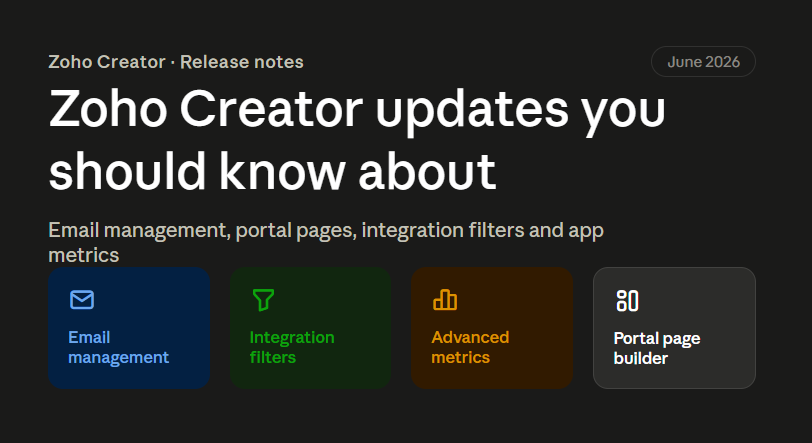Click the June 2026 date pill
812x443 pixels.
pyautogui.click(x=703, y=62)
